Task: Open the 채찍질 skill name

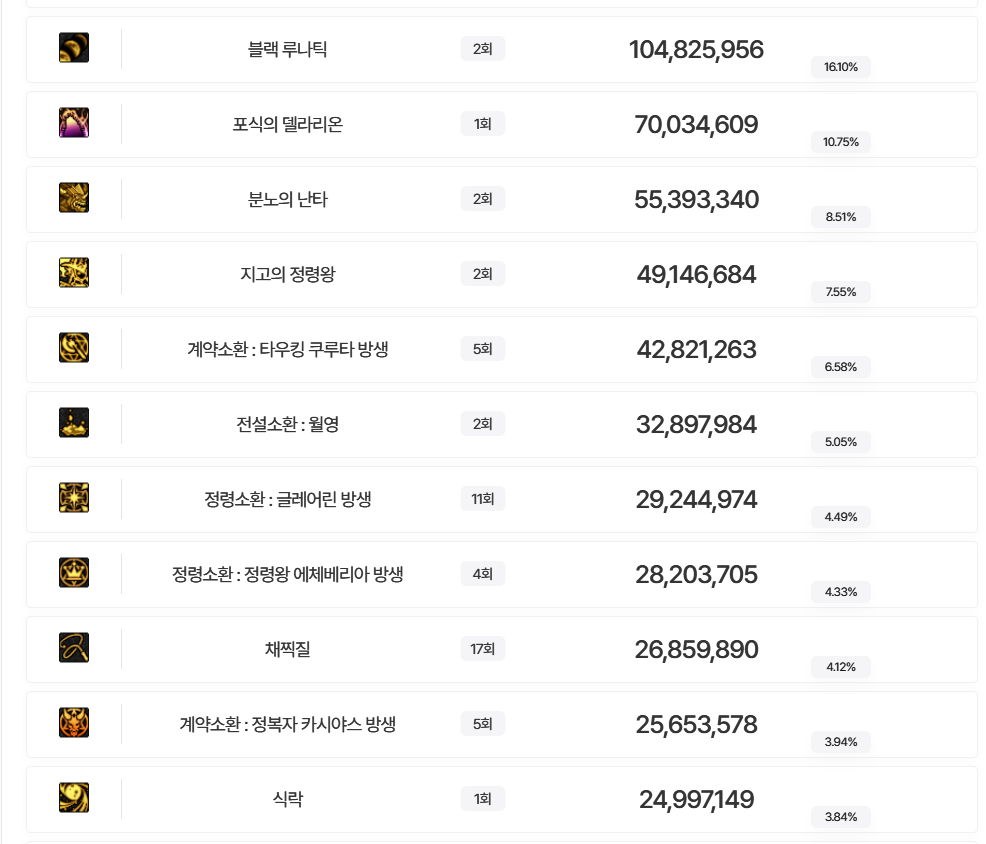Action: point(287,649)
